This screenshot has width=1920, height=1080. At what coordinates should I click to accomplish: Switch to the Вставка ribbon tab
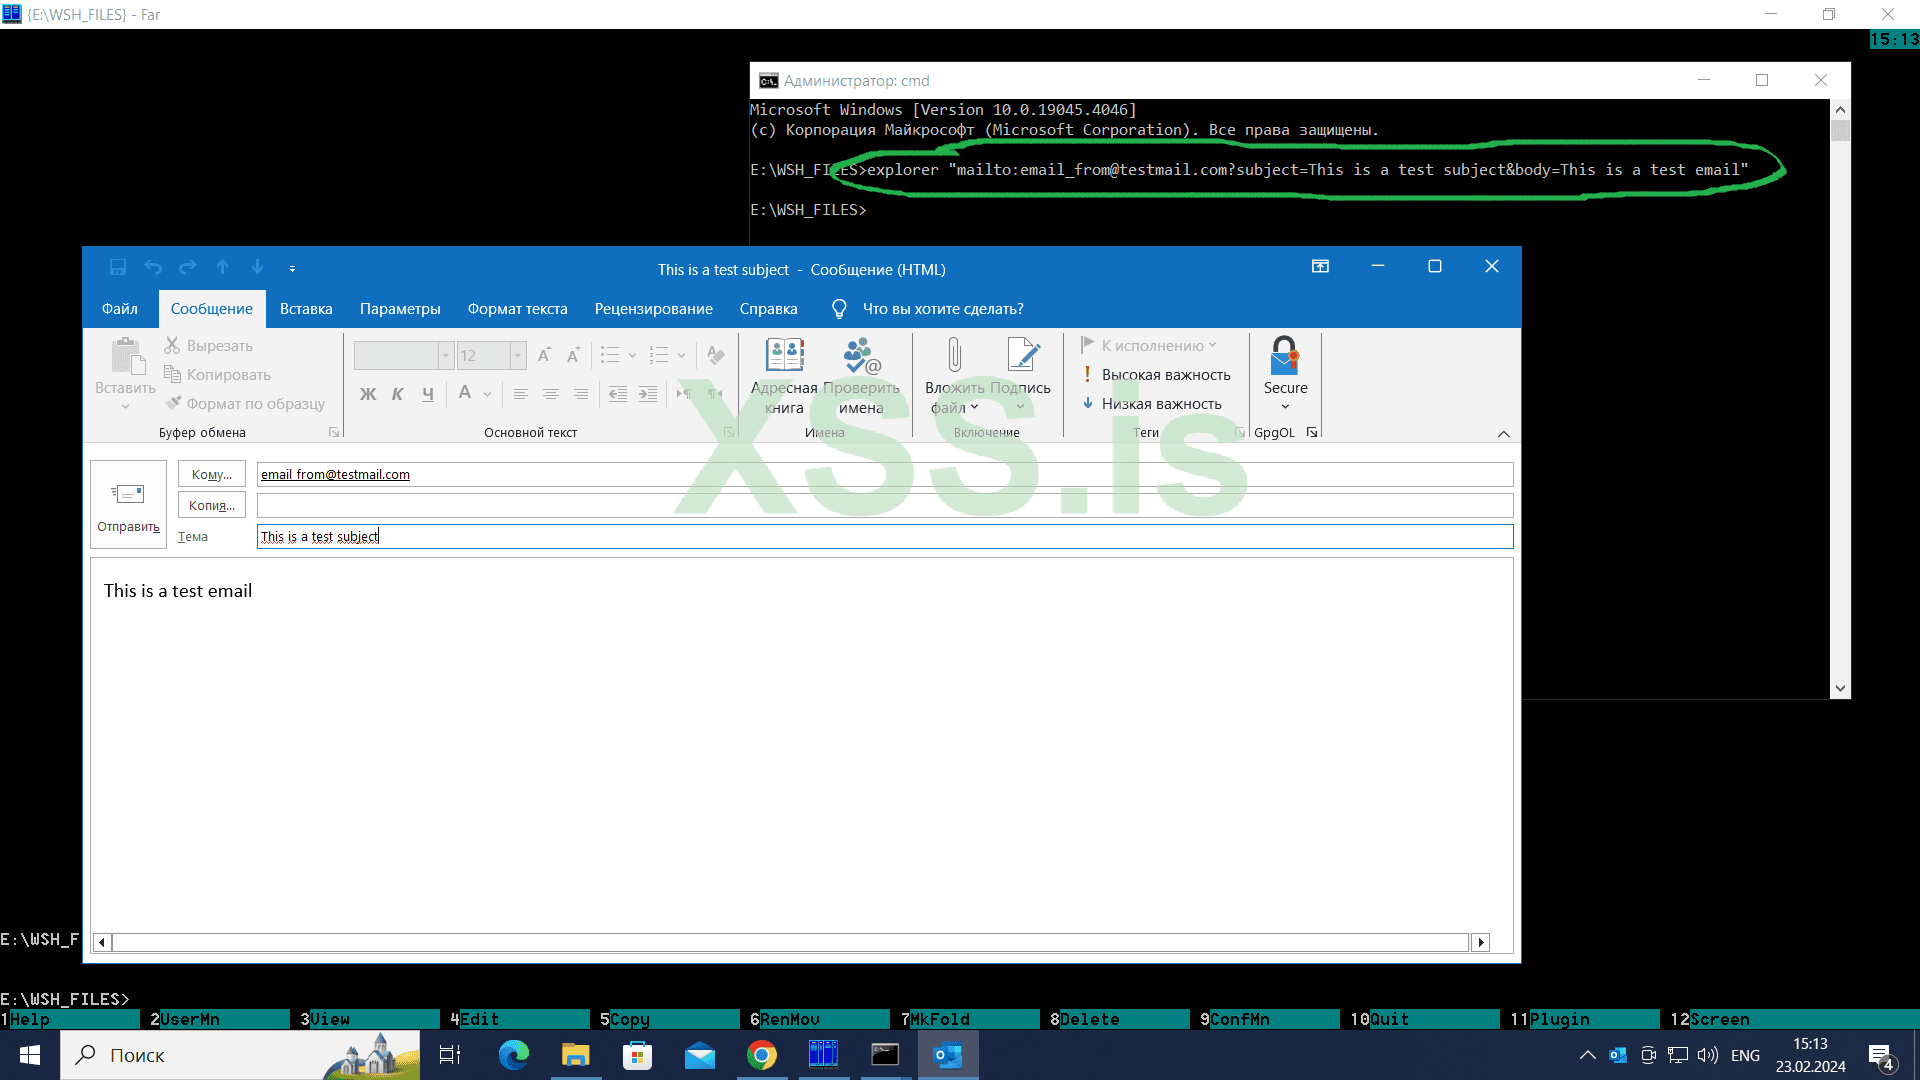305,308
